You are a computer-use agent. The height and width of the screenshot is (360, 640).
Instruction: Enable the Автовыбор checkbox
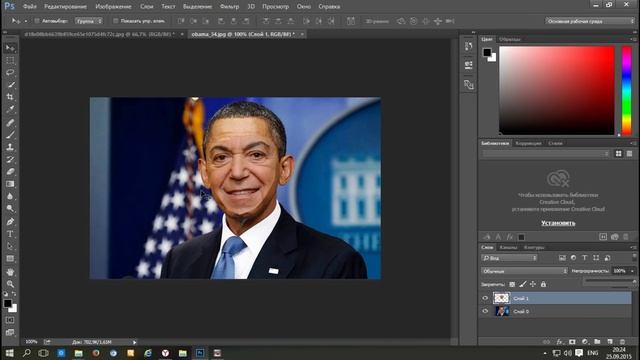point(37,21)
